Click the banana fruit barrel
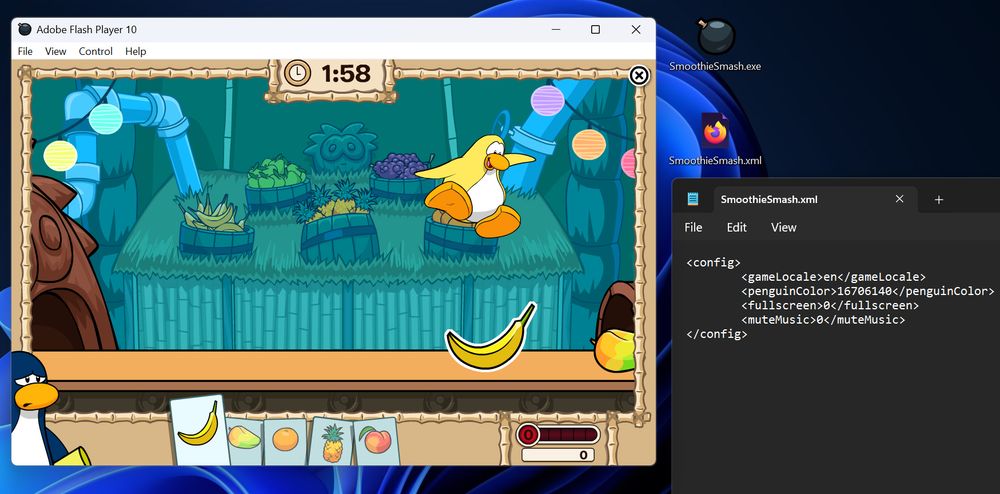The height and width of the screenshot is (494, 1000). [x=216, y=227]
